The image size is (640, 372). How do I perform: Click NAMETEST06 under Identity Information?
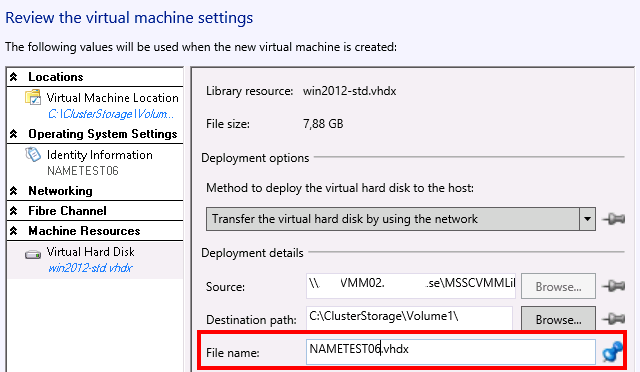(x=83, y=171)
